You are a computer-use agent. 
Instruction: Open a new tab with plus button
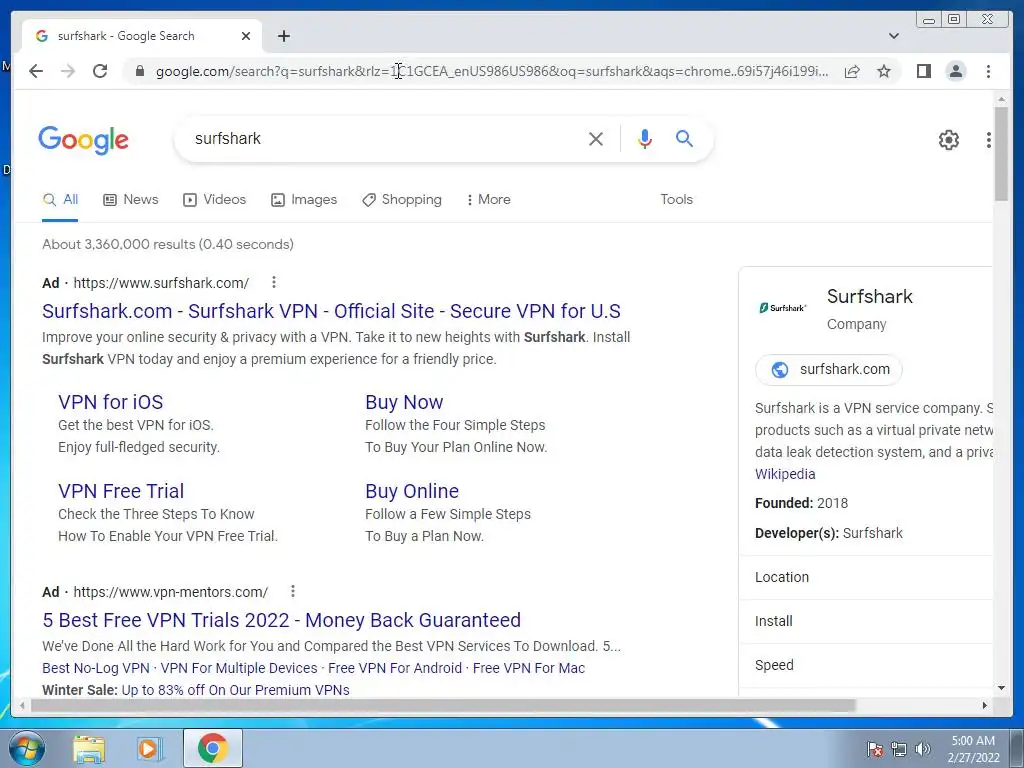pos(283,36)
